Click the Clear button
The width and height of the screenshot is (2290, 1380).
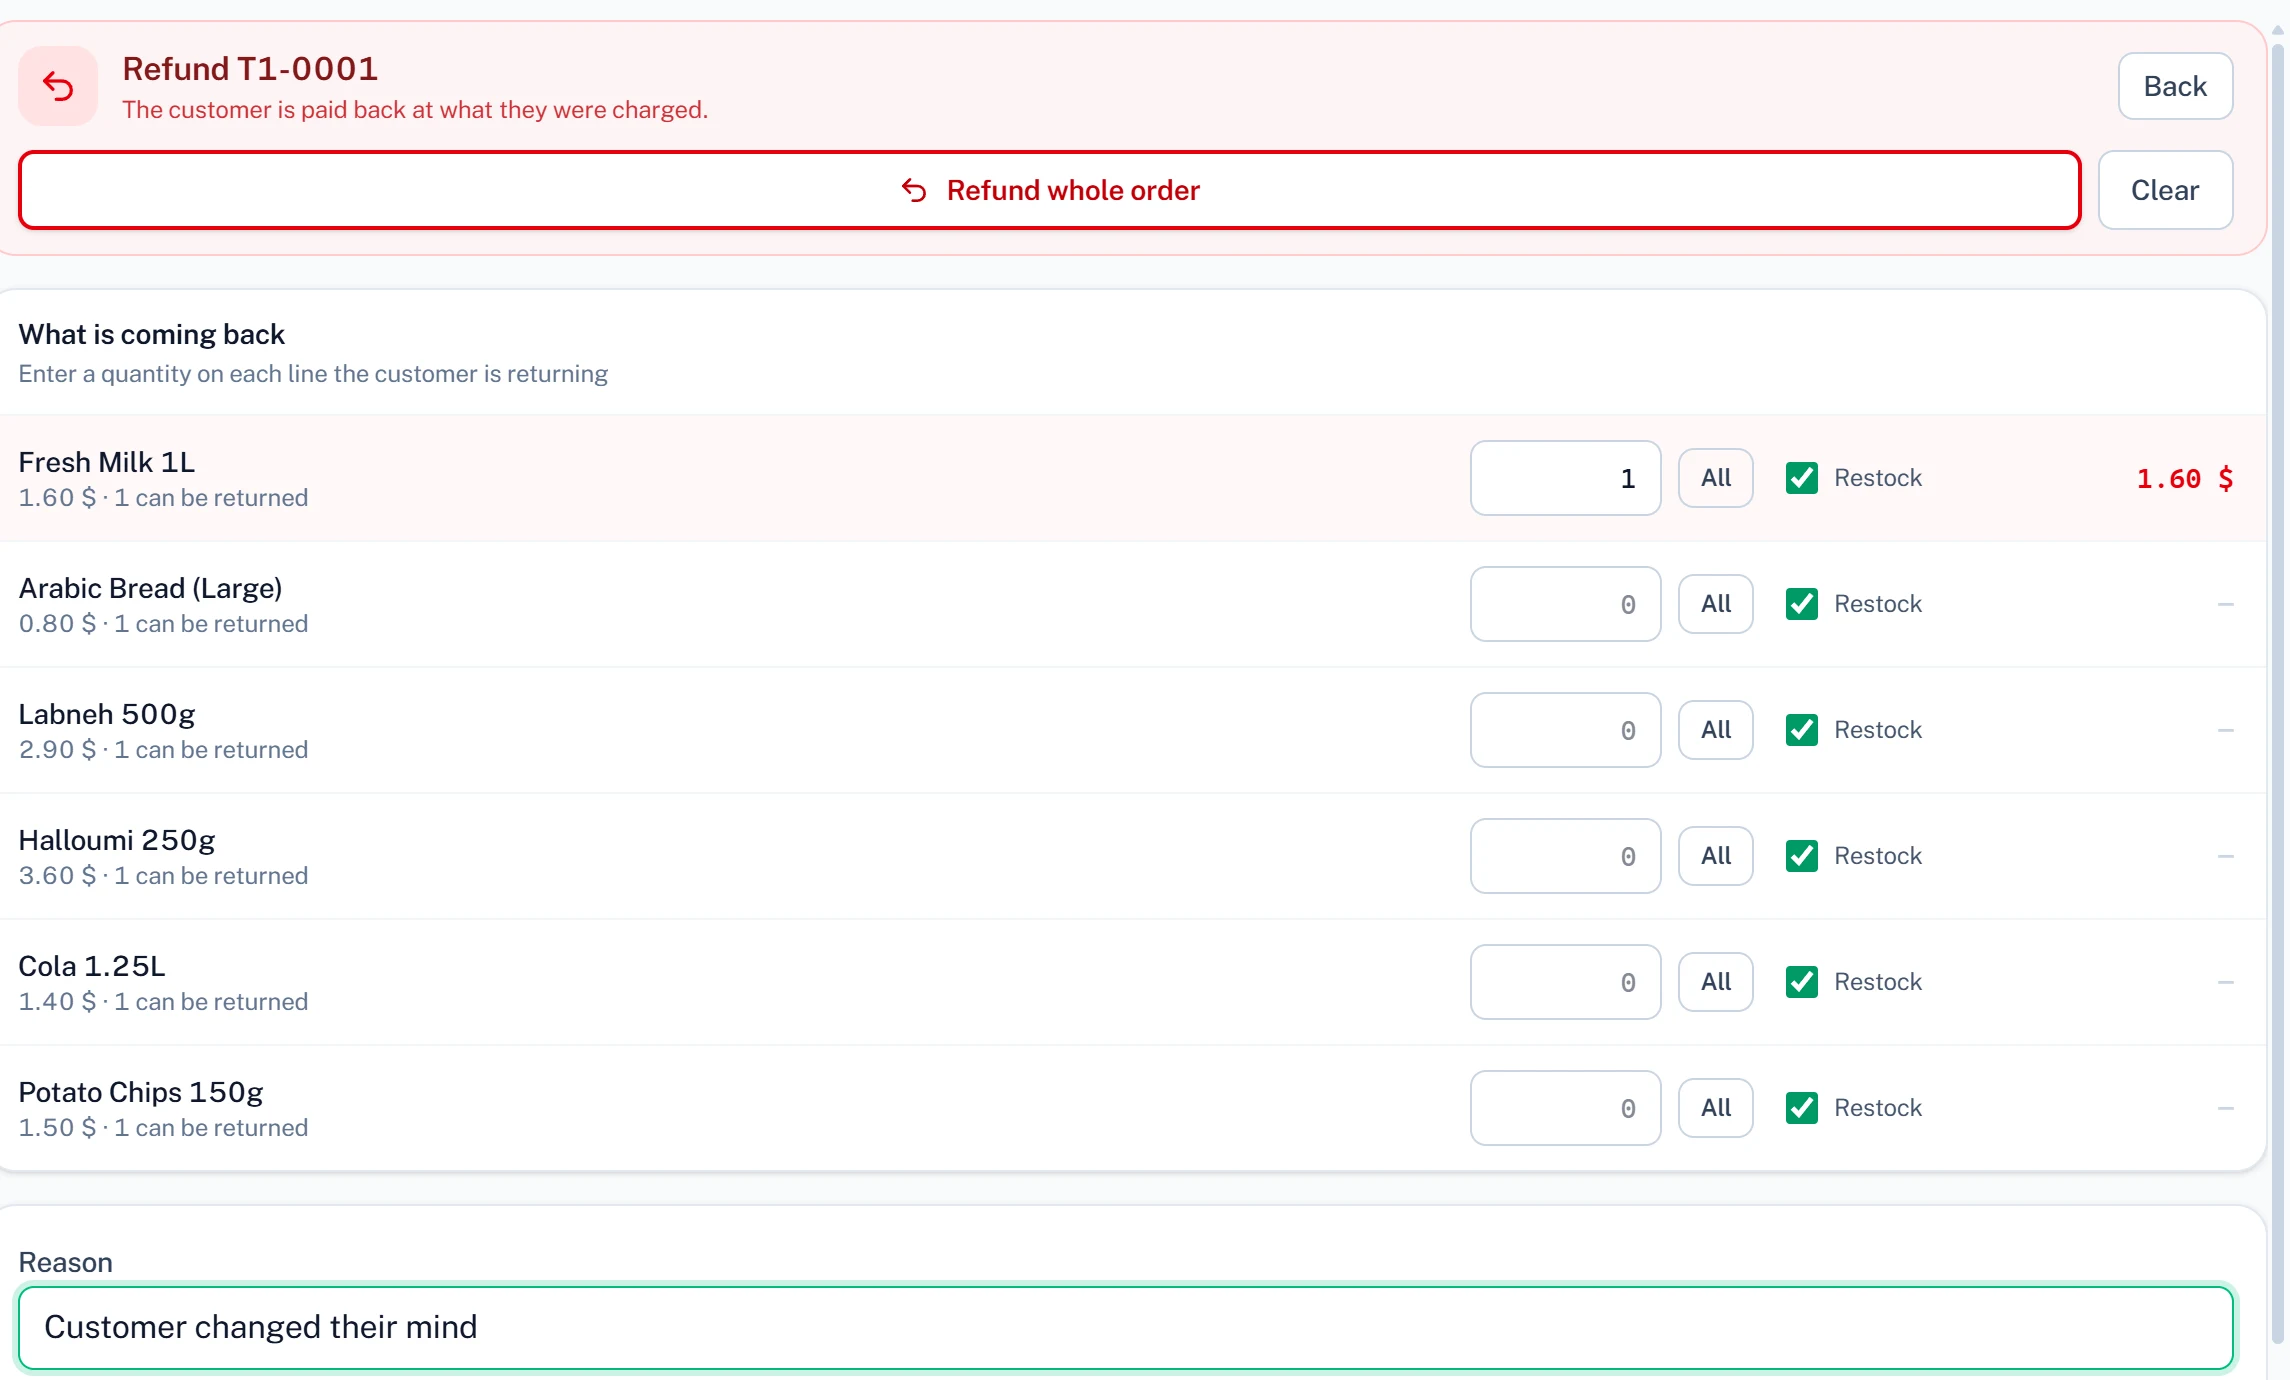click(x=2165, y=190)
